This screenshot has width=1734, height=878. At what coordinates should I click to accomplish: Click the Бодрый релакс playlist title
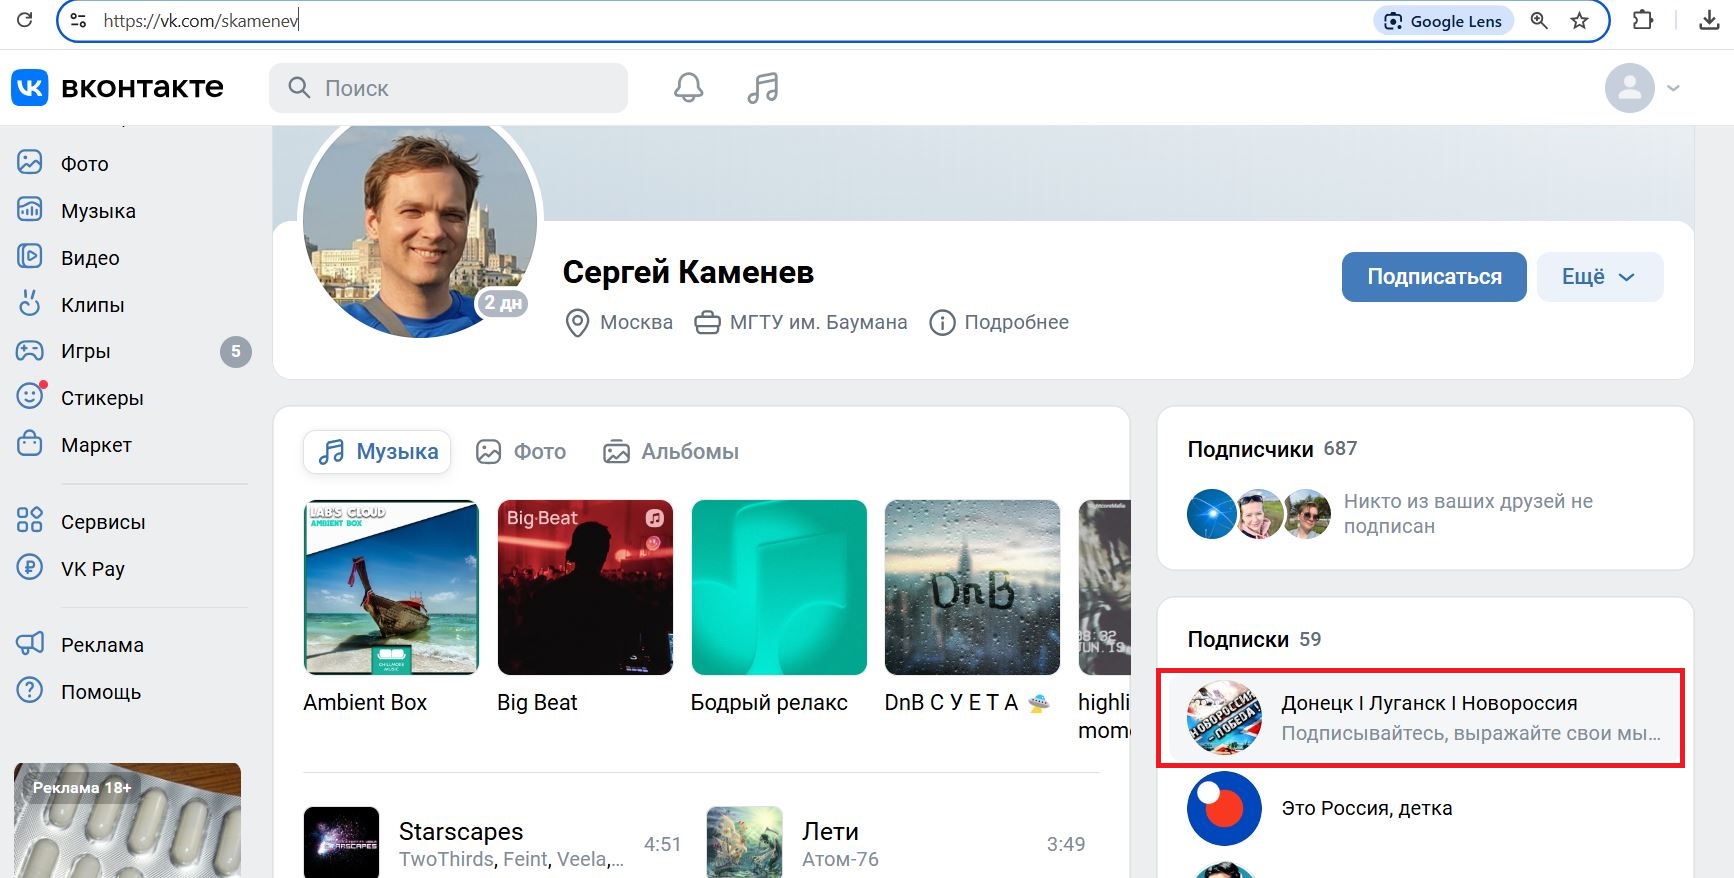click(x=769, y=703)
